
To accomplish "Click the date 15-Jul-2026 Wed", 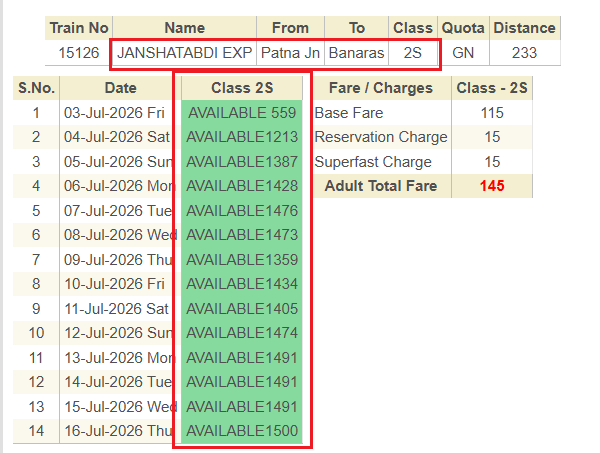I will point(120,406).
